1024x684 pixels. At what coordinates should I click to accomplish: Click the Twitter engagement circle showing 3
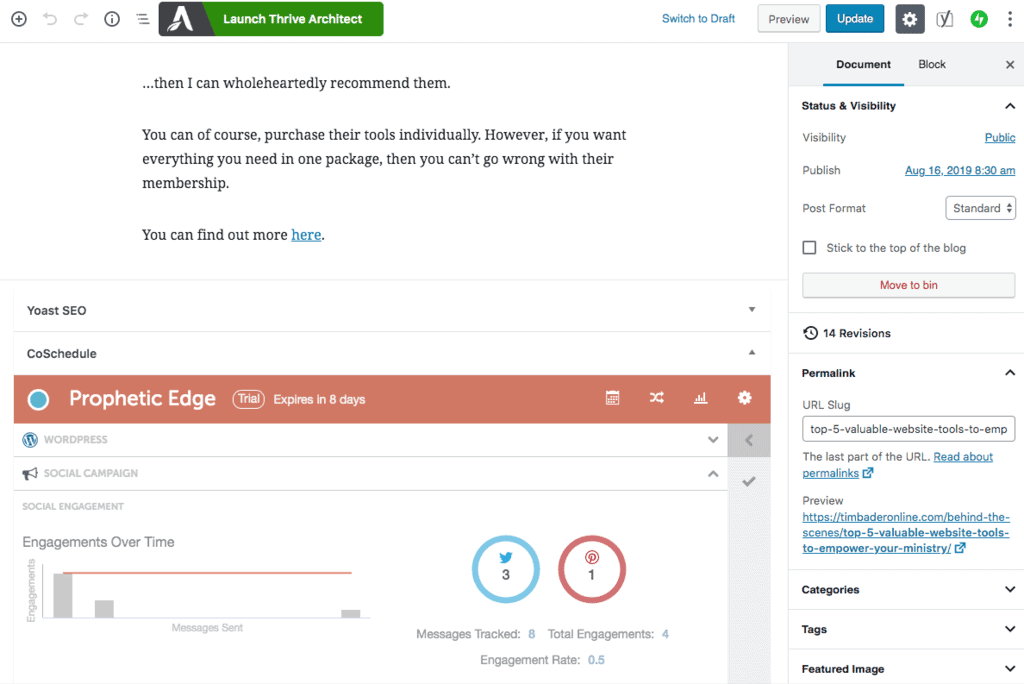(x=505, y=569)
